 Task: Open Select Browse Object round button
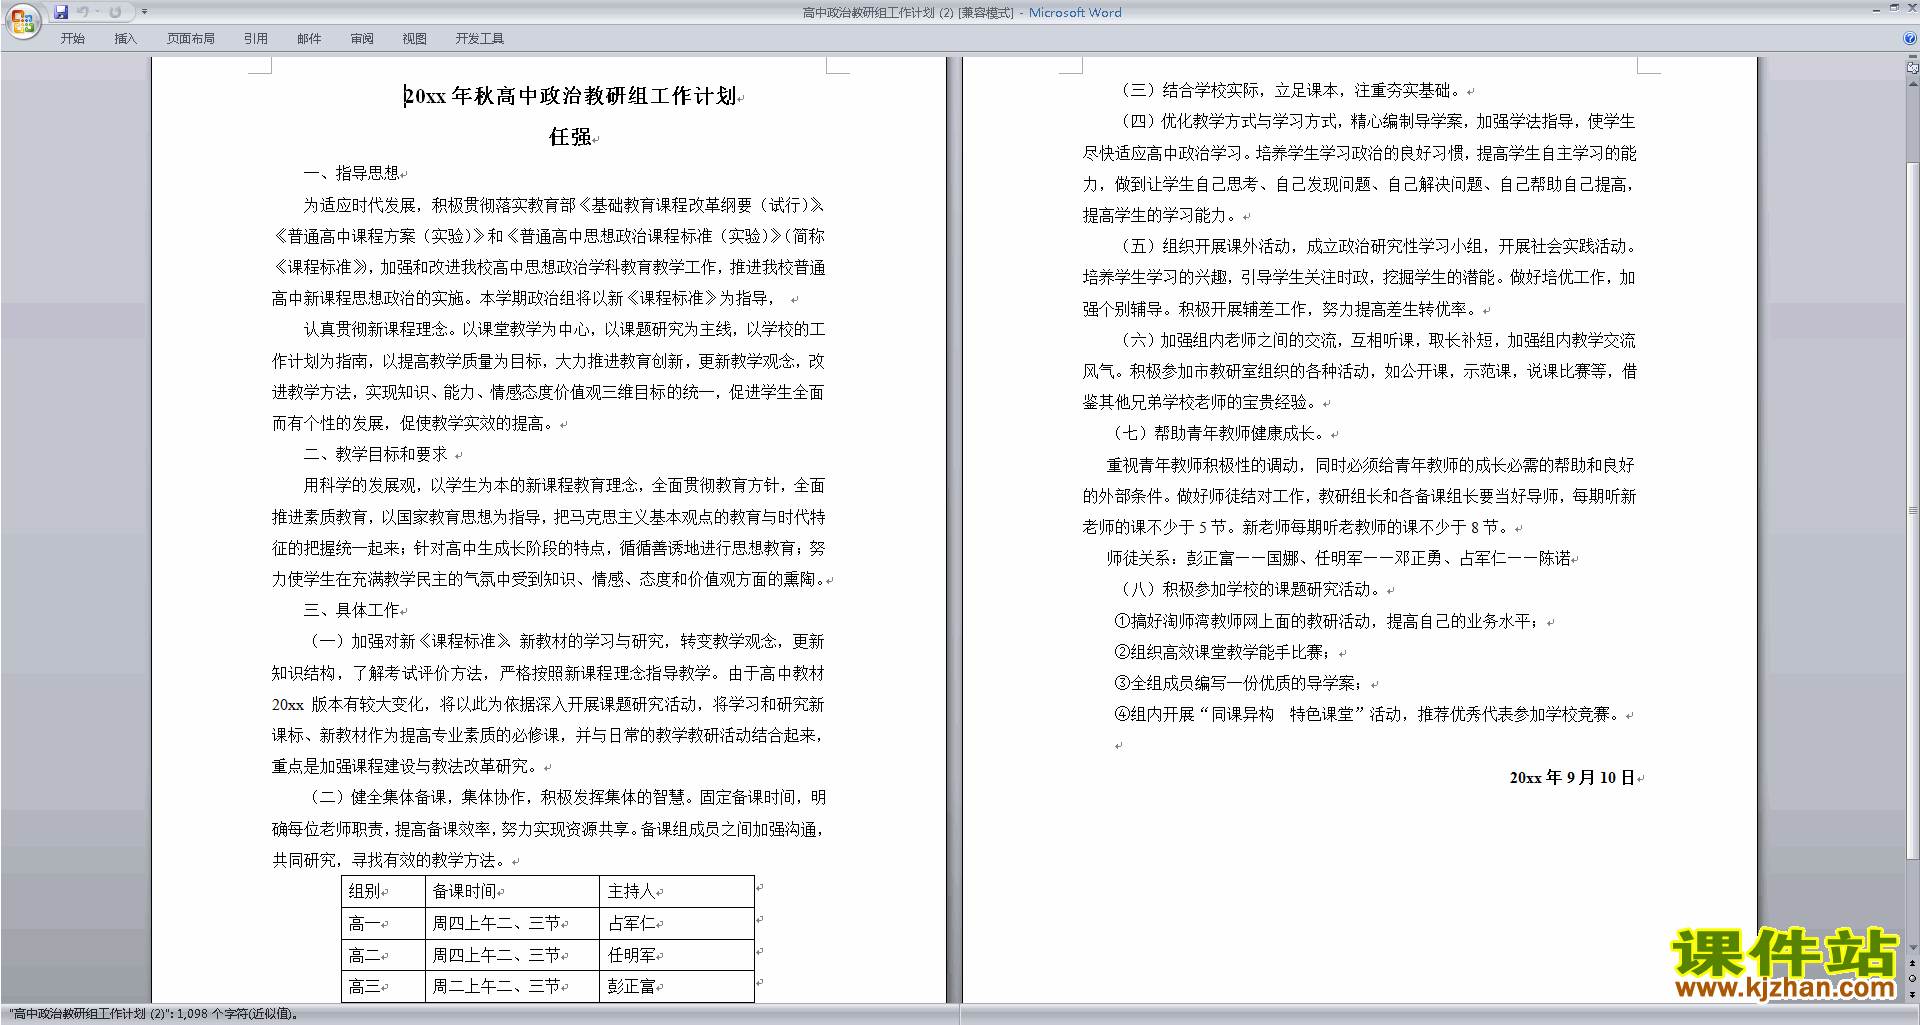tap(1912, 978)
